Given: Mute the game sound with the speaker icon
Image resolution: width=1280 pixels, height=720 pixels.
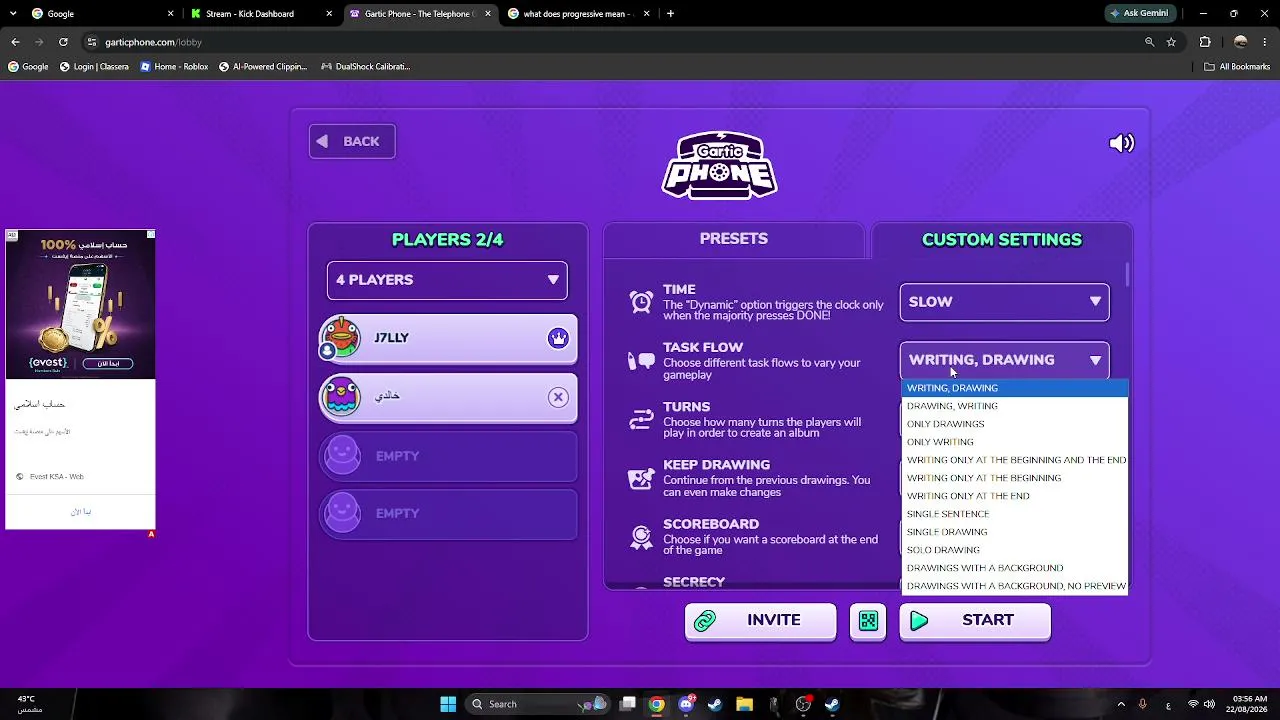Looking at the screenshot, I should point(1122,143).
